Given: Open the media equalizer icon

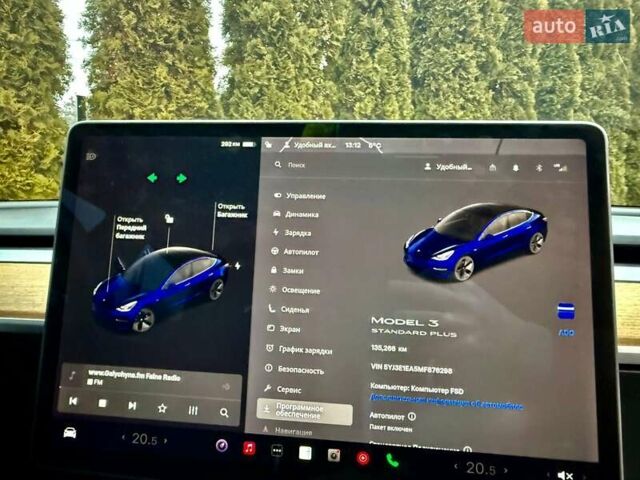Looking at the screenshot, I should [193, 409].
